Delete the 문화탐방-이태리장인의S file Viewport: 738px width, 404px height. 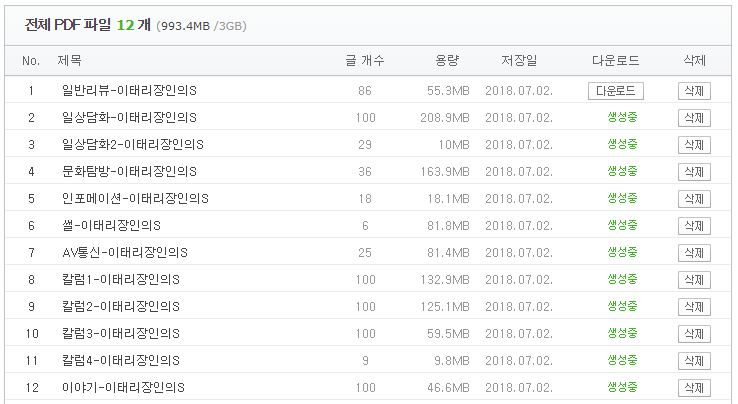click(694, 172)
